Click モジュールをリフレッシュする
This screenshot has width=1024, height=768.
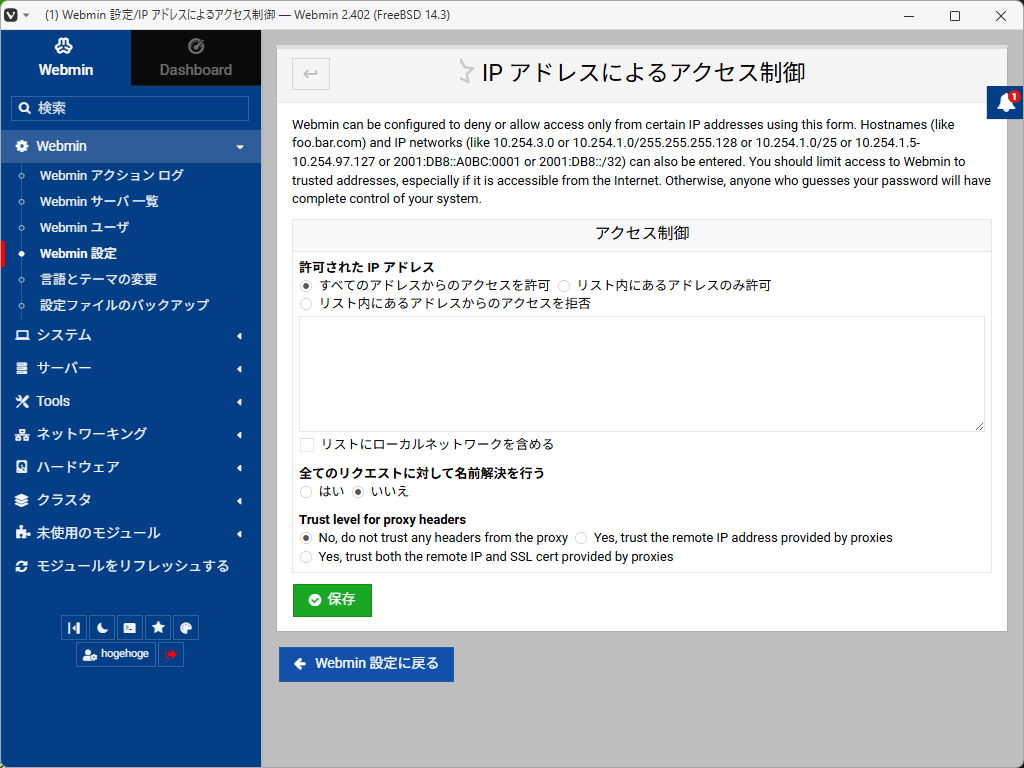pos(131,566)
